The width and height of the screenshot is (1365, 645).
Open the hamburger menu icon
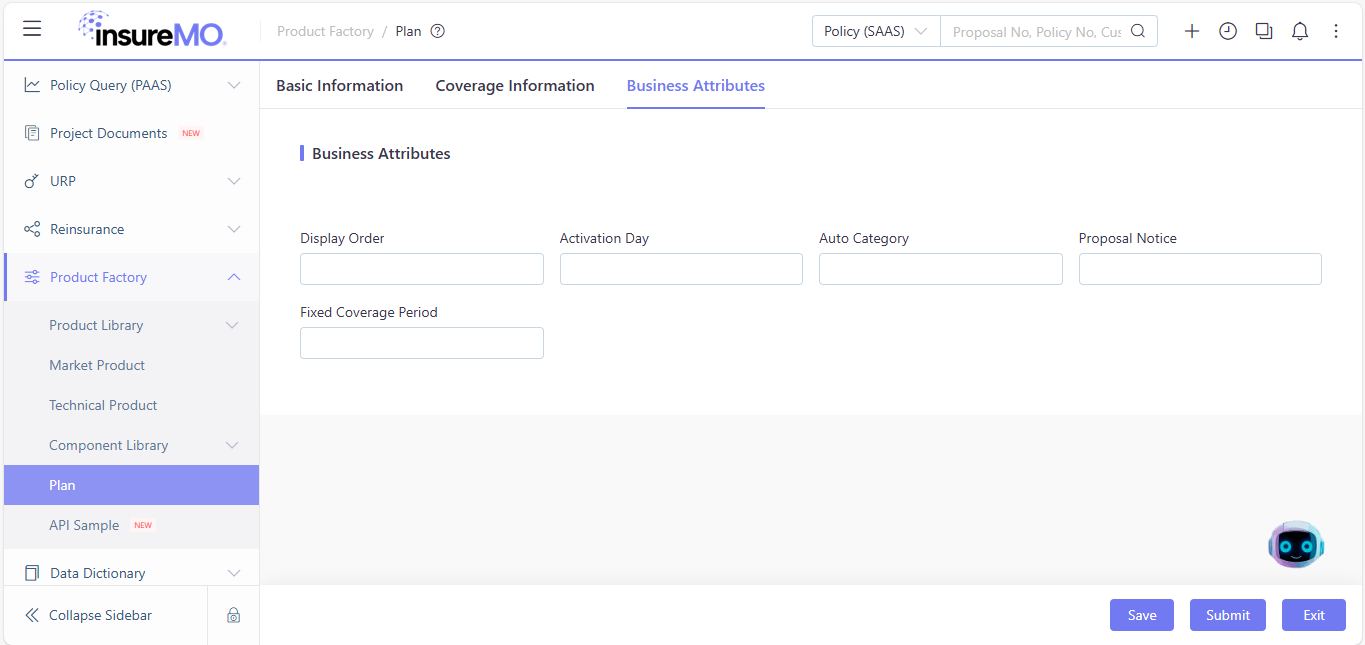pos(32,29)
